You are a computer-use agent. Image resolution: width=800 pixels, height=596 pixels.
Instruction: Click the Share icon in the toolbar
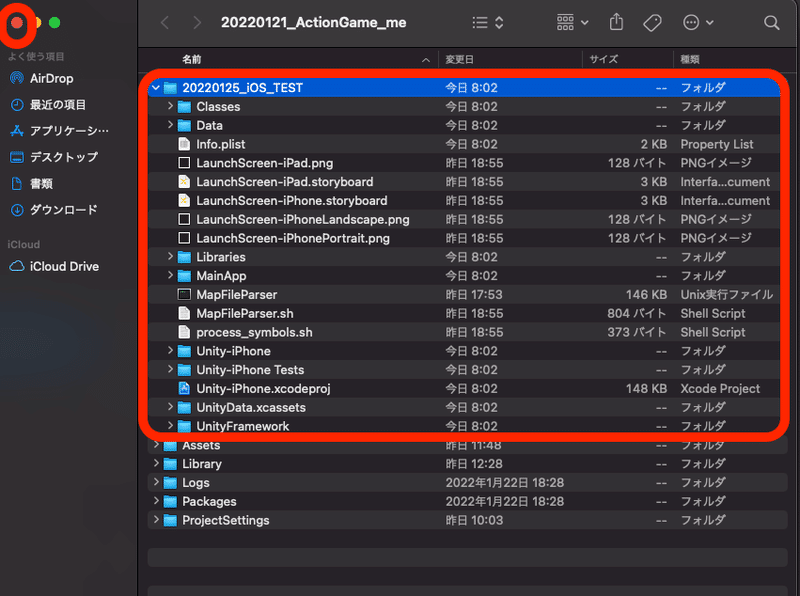pyautogui.click(x=616, y=22)
